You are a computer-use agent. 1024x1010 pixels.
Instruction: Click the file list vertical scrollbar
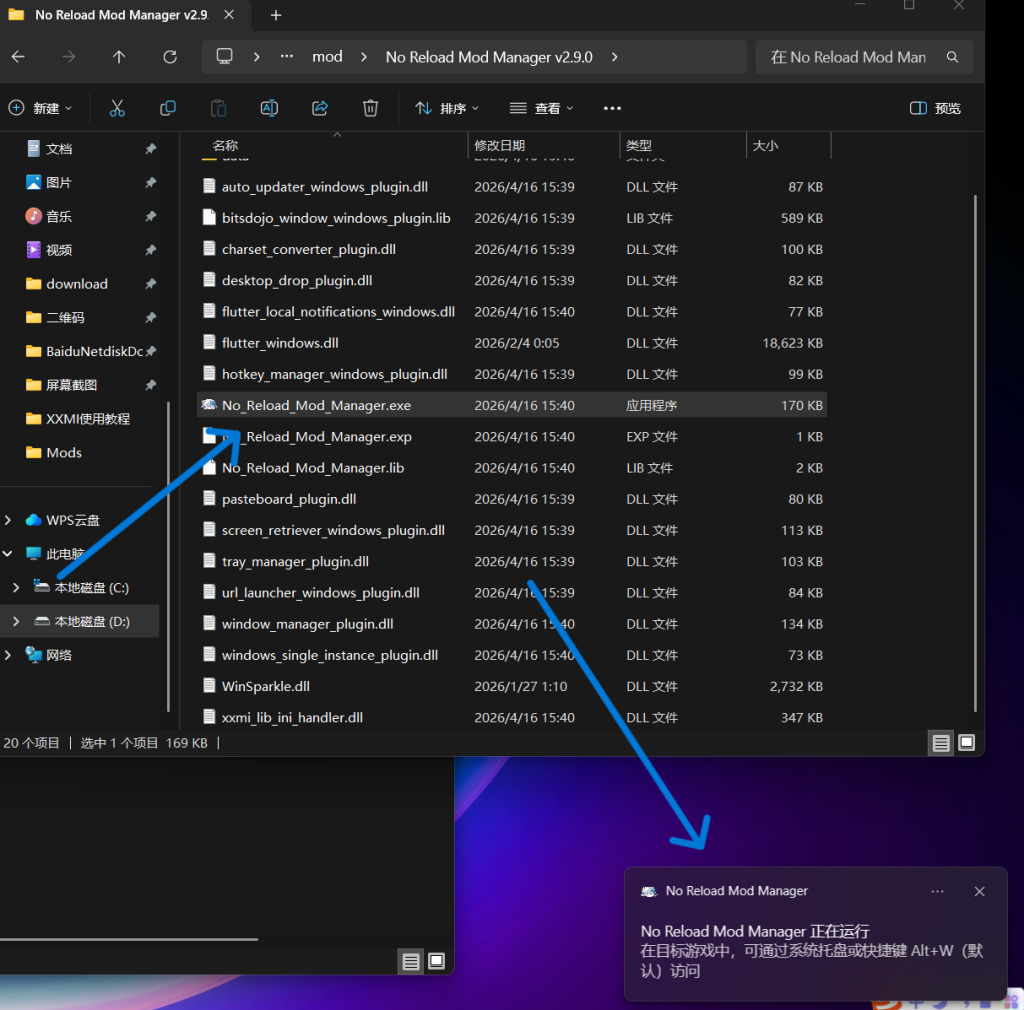point(976,452)
